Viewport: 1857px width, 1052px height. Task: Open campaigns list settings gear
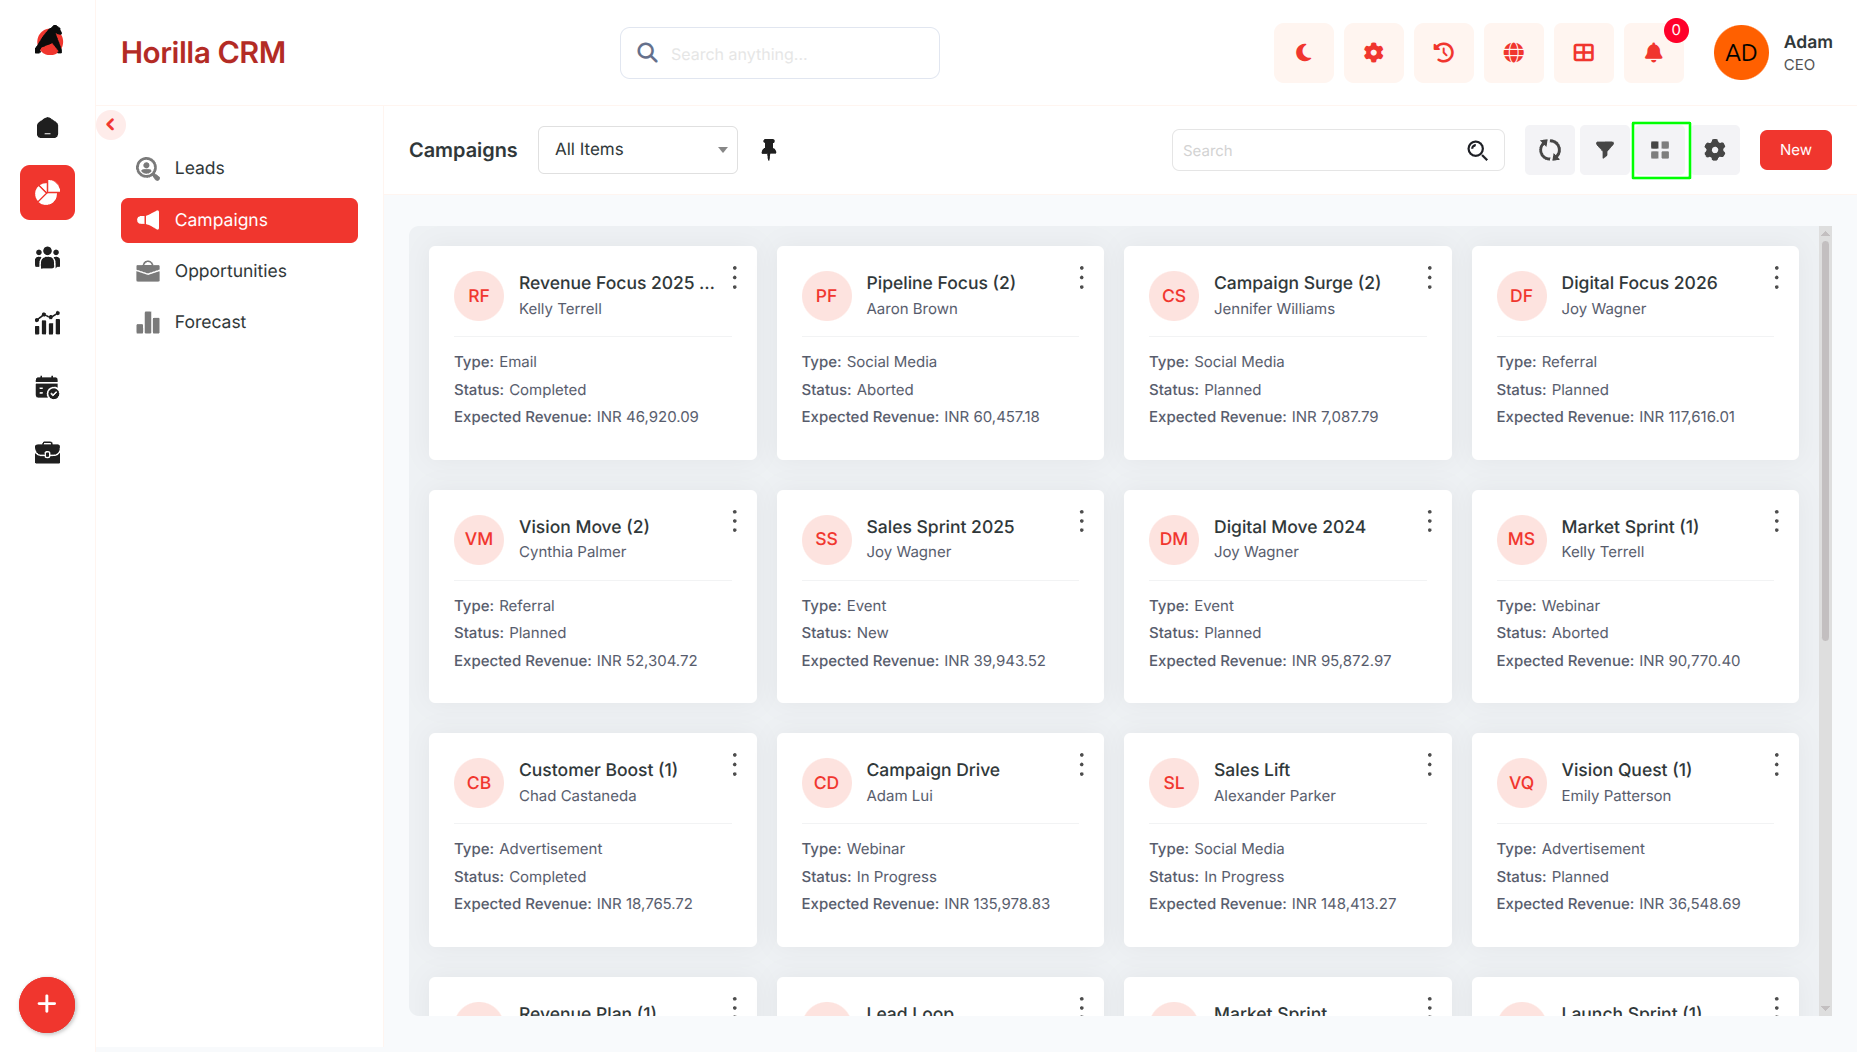pos(1715,150)
